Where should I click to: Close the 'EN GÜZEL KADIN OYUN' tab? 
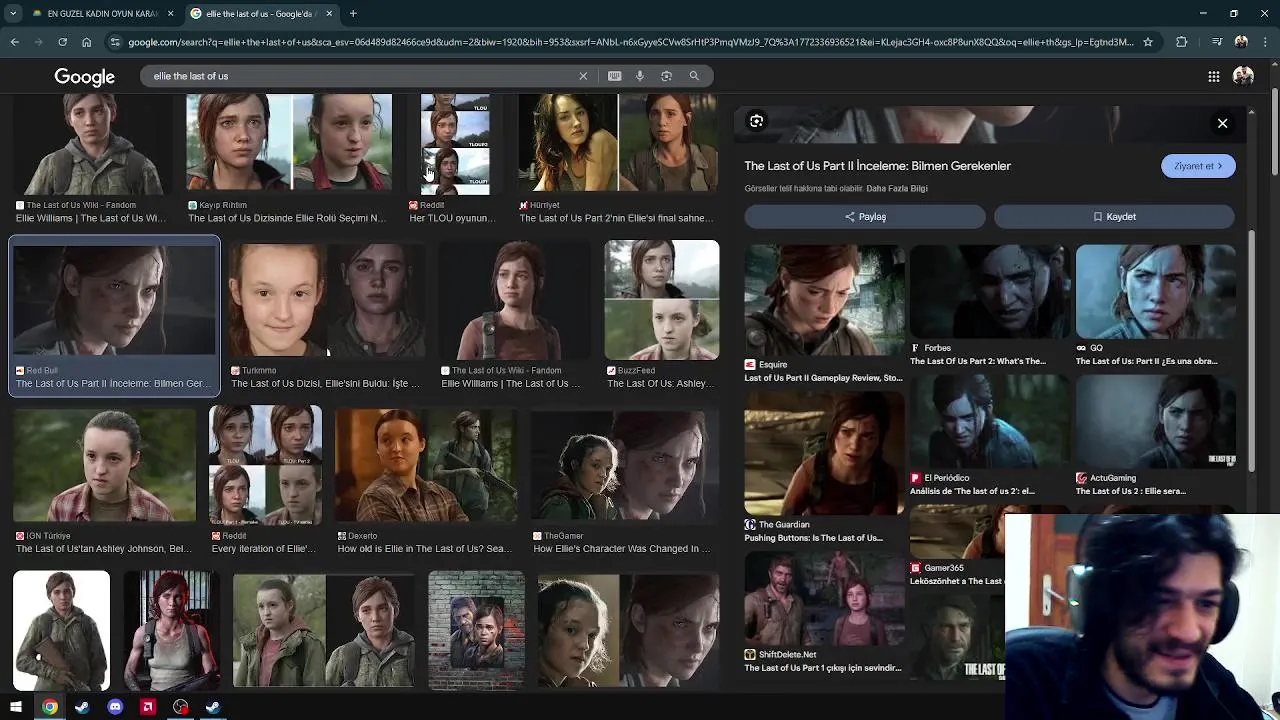click(x=171, y=13)
